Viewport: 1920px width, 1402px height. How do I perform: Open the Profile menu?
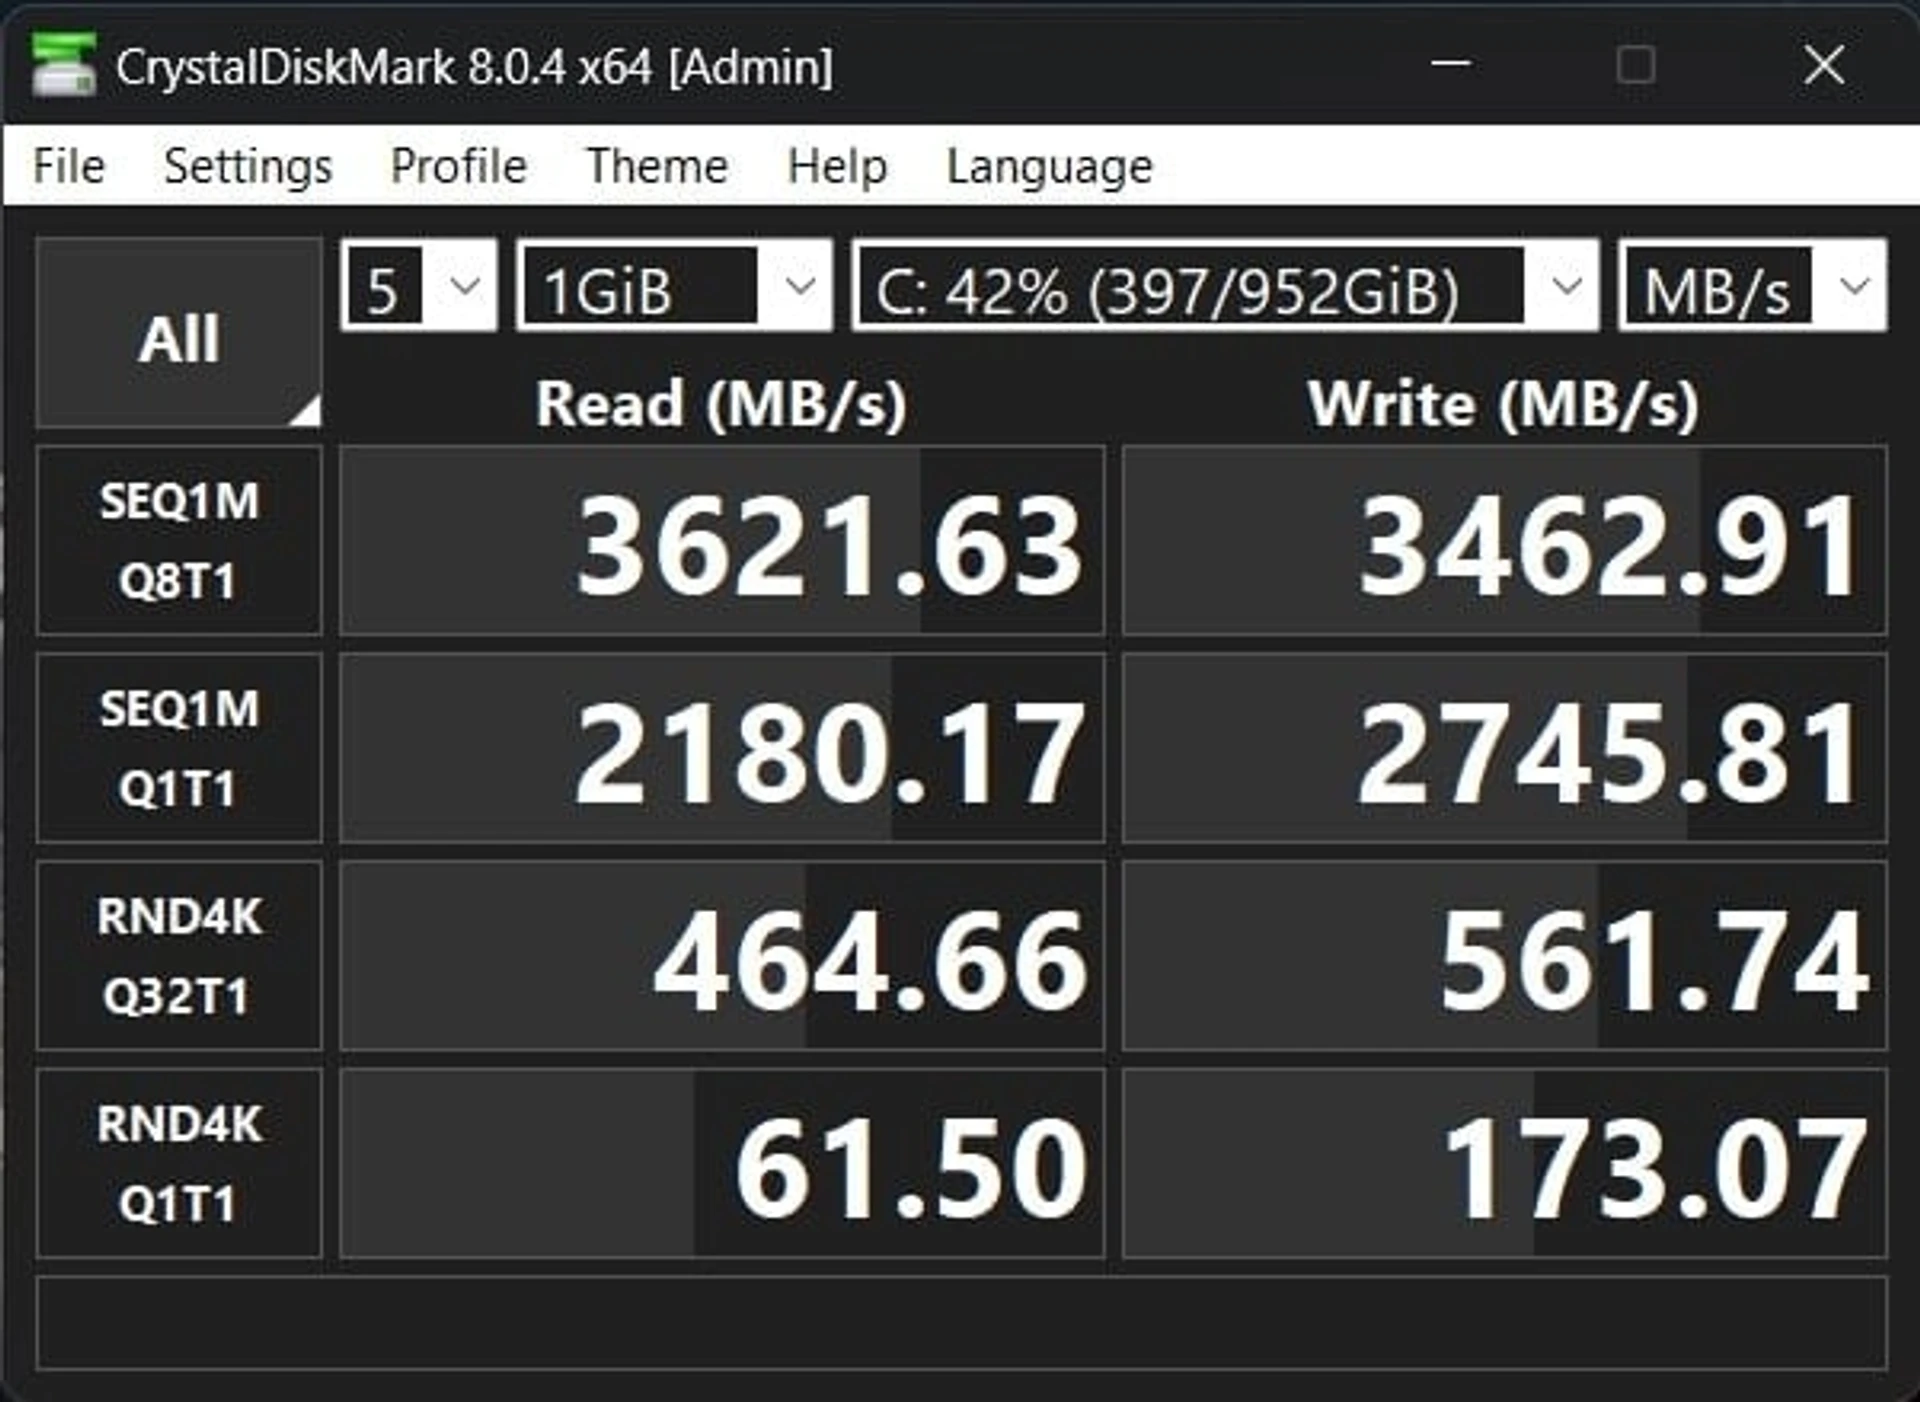tap(459, 166)
